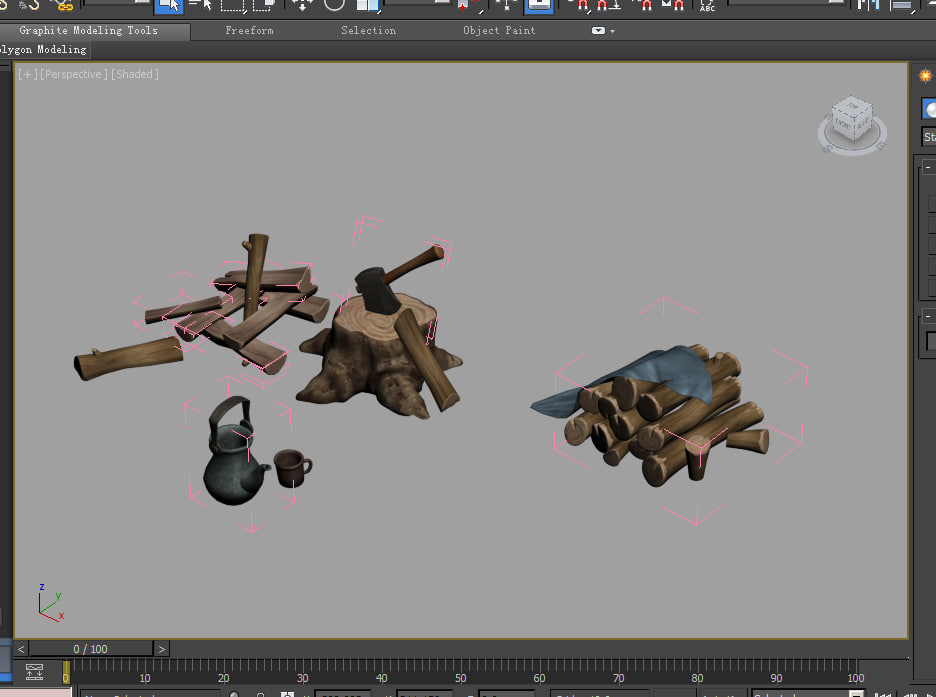This screenshot has height=697, width=936.
Task: Tick the checkbox in the lower rollout
Action: (x=931, y=341)
